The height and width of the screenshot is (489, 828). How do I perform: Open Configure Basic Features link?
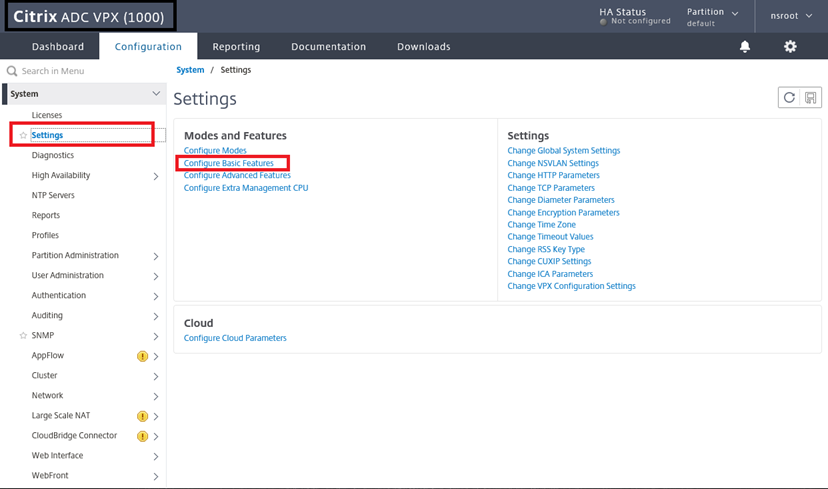tap(229, 163)
